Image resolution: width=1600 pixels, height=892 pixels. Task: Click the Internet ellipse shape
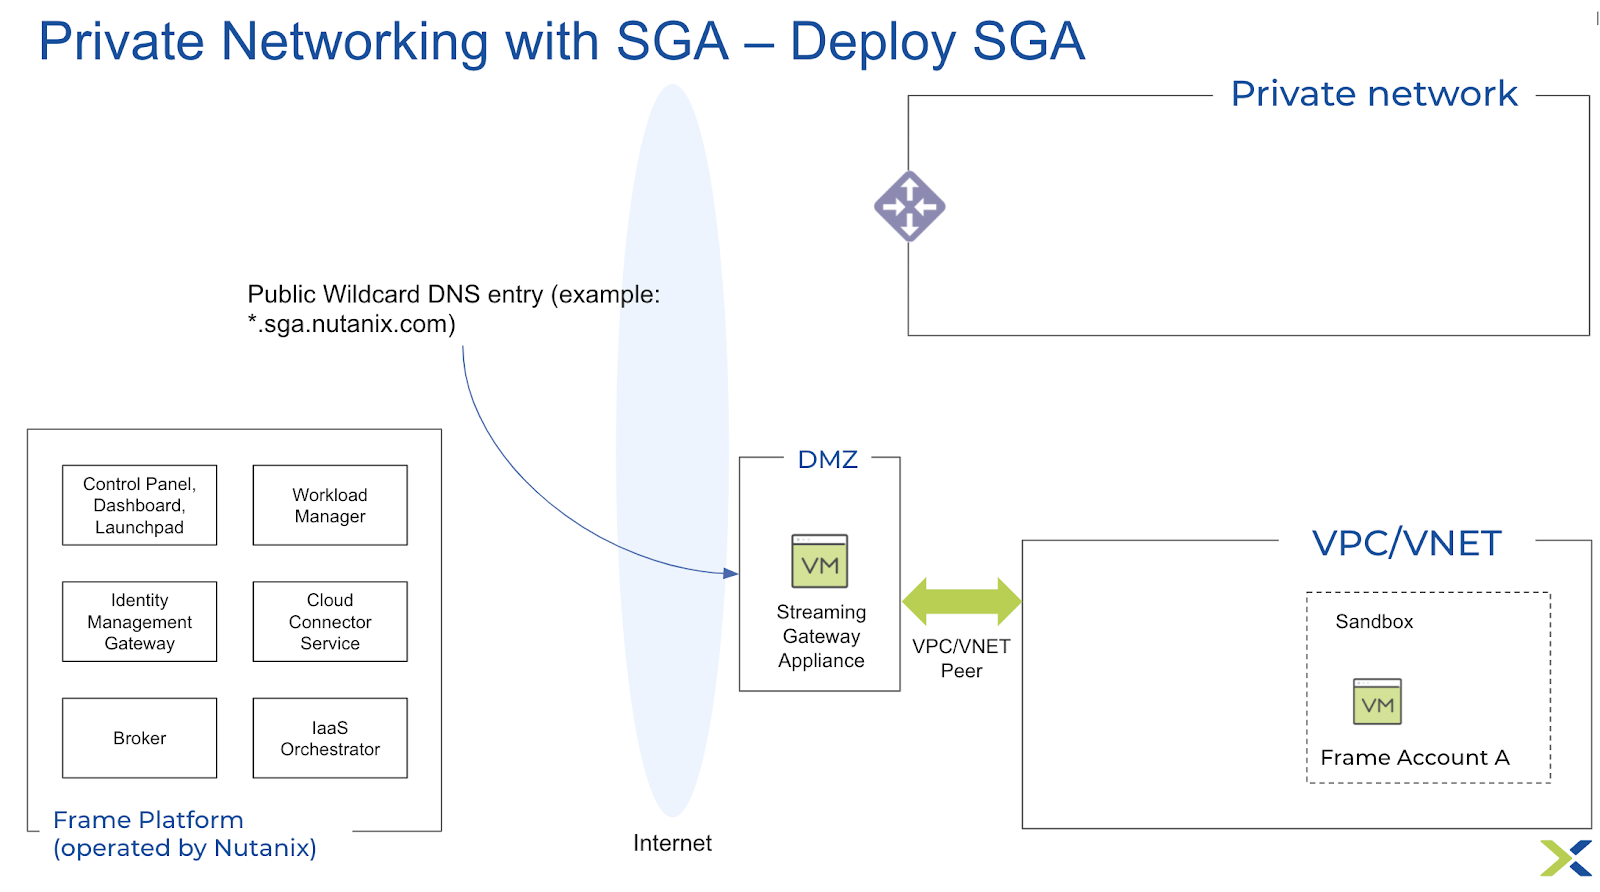[672, 450]
